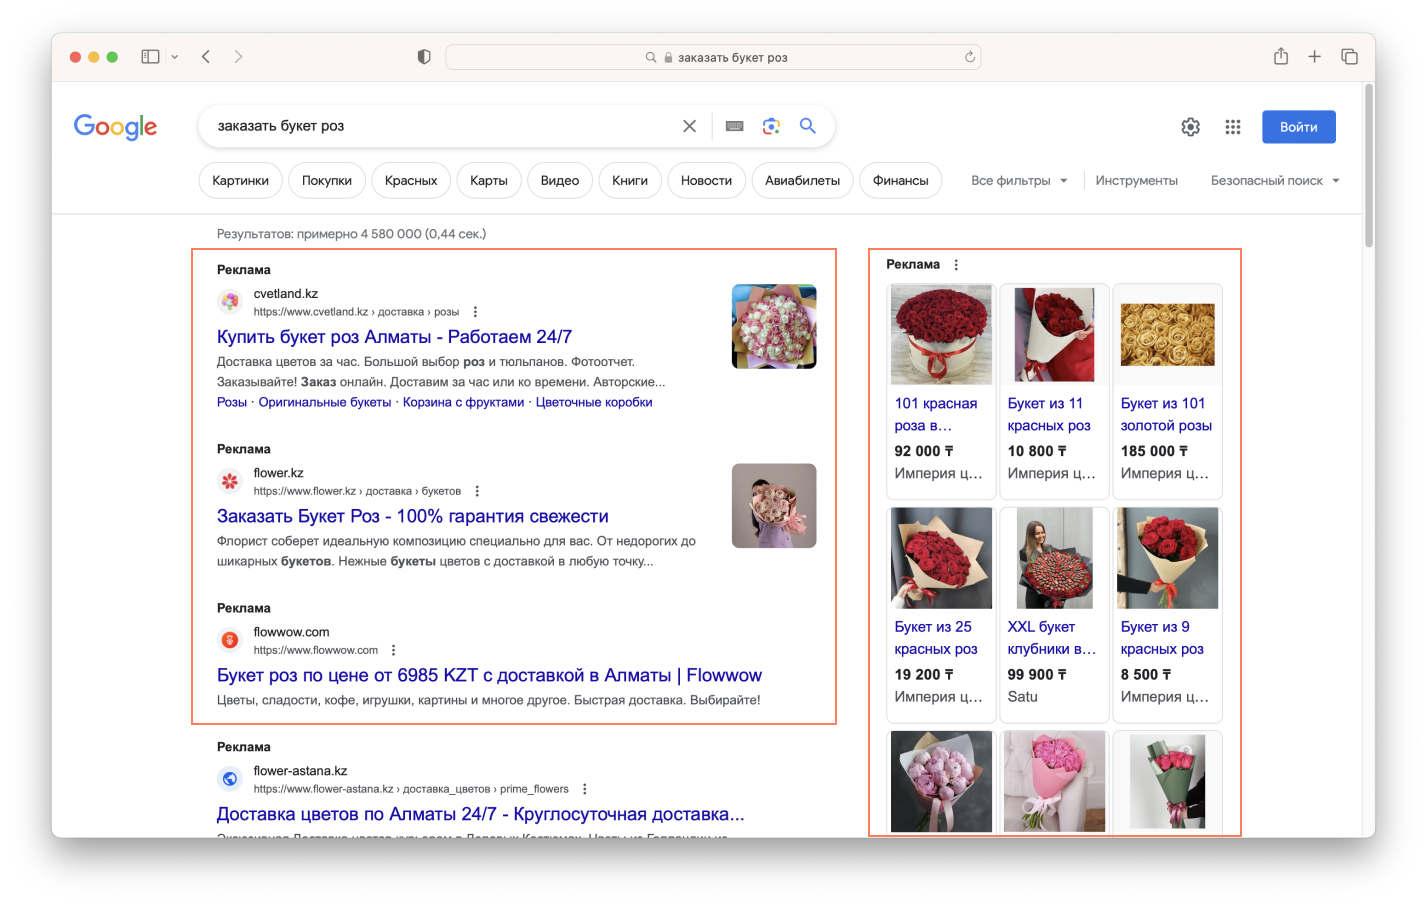Image resolution: width=1427 pixels, height=904 pixels.
Task: Open product link Букет из 25 красных роз
Action: pyautogui.click(x=936, y=637)
